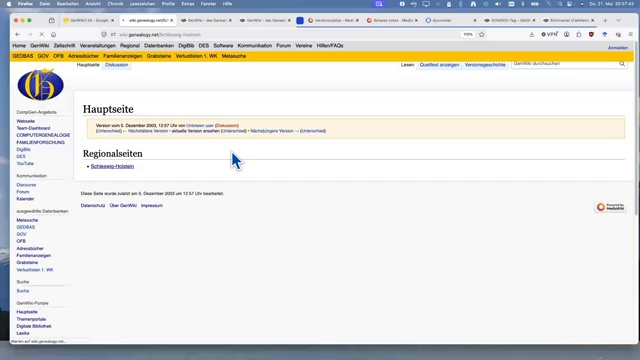Go to Nächstältere Version

coord(148,131)
